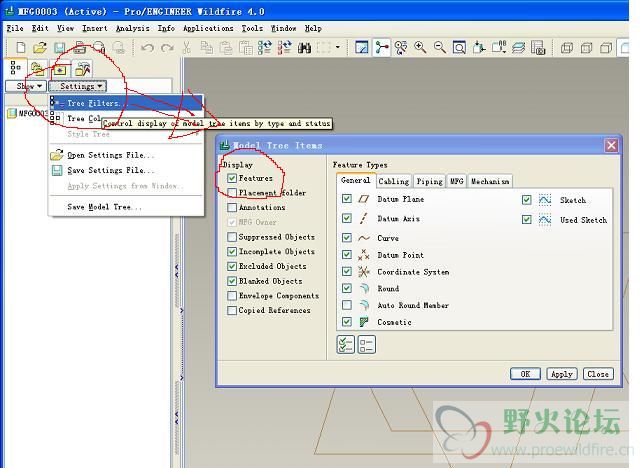Choose Save Model Tree menu entry
Viewport: 644px width, 468px height.
pos(126,207)
